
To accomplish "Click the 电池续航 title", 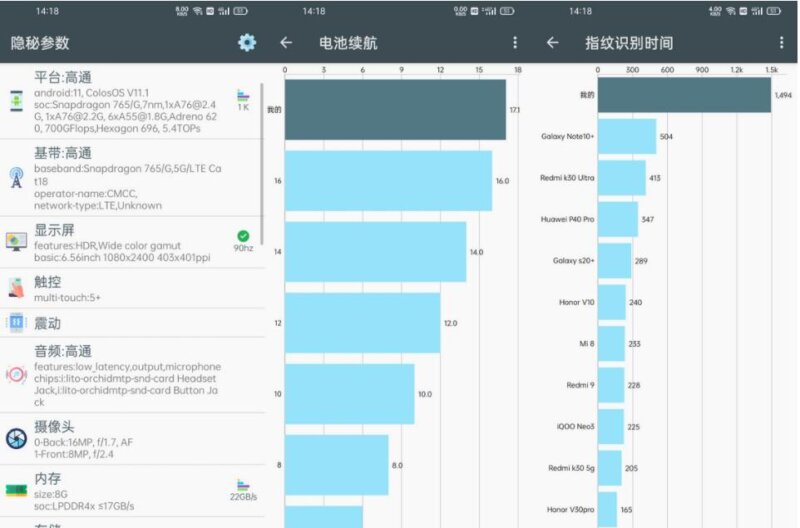I will (x=348, y=43).
